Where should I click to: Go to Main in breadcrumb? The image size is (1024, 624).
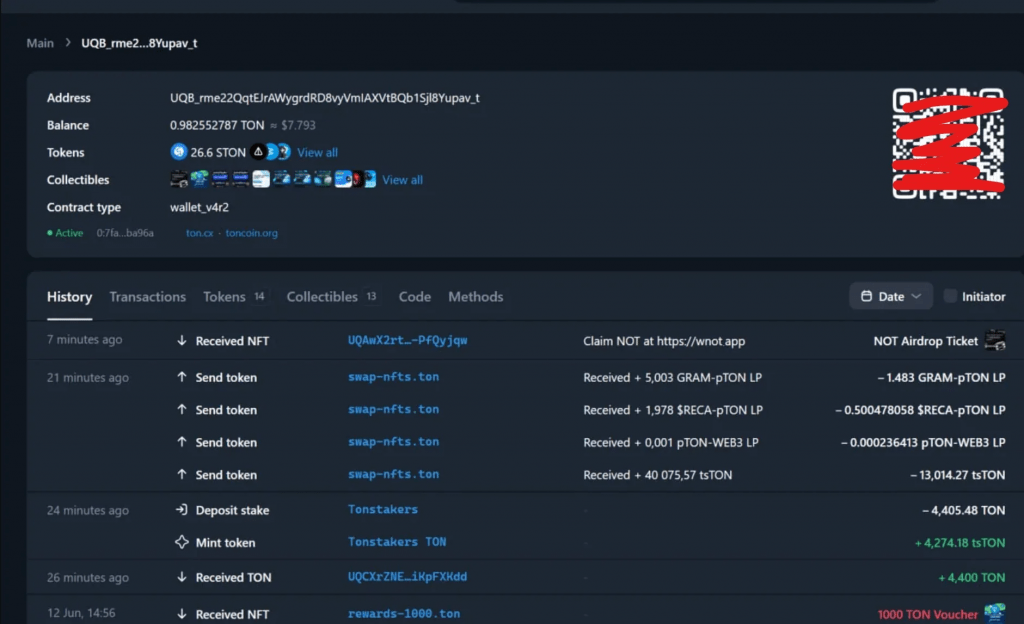40,43
